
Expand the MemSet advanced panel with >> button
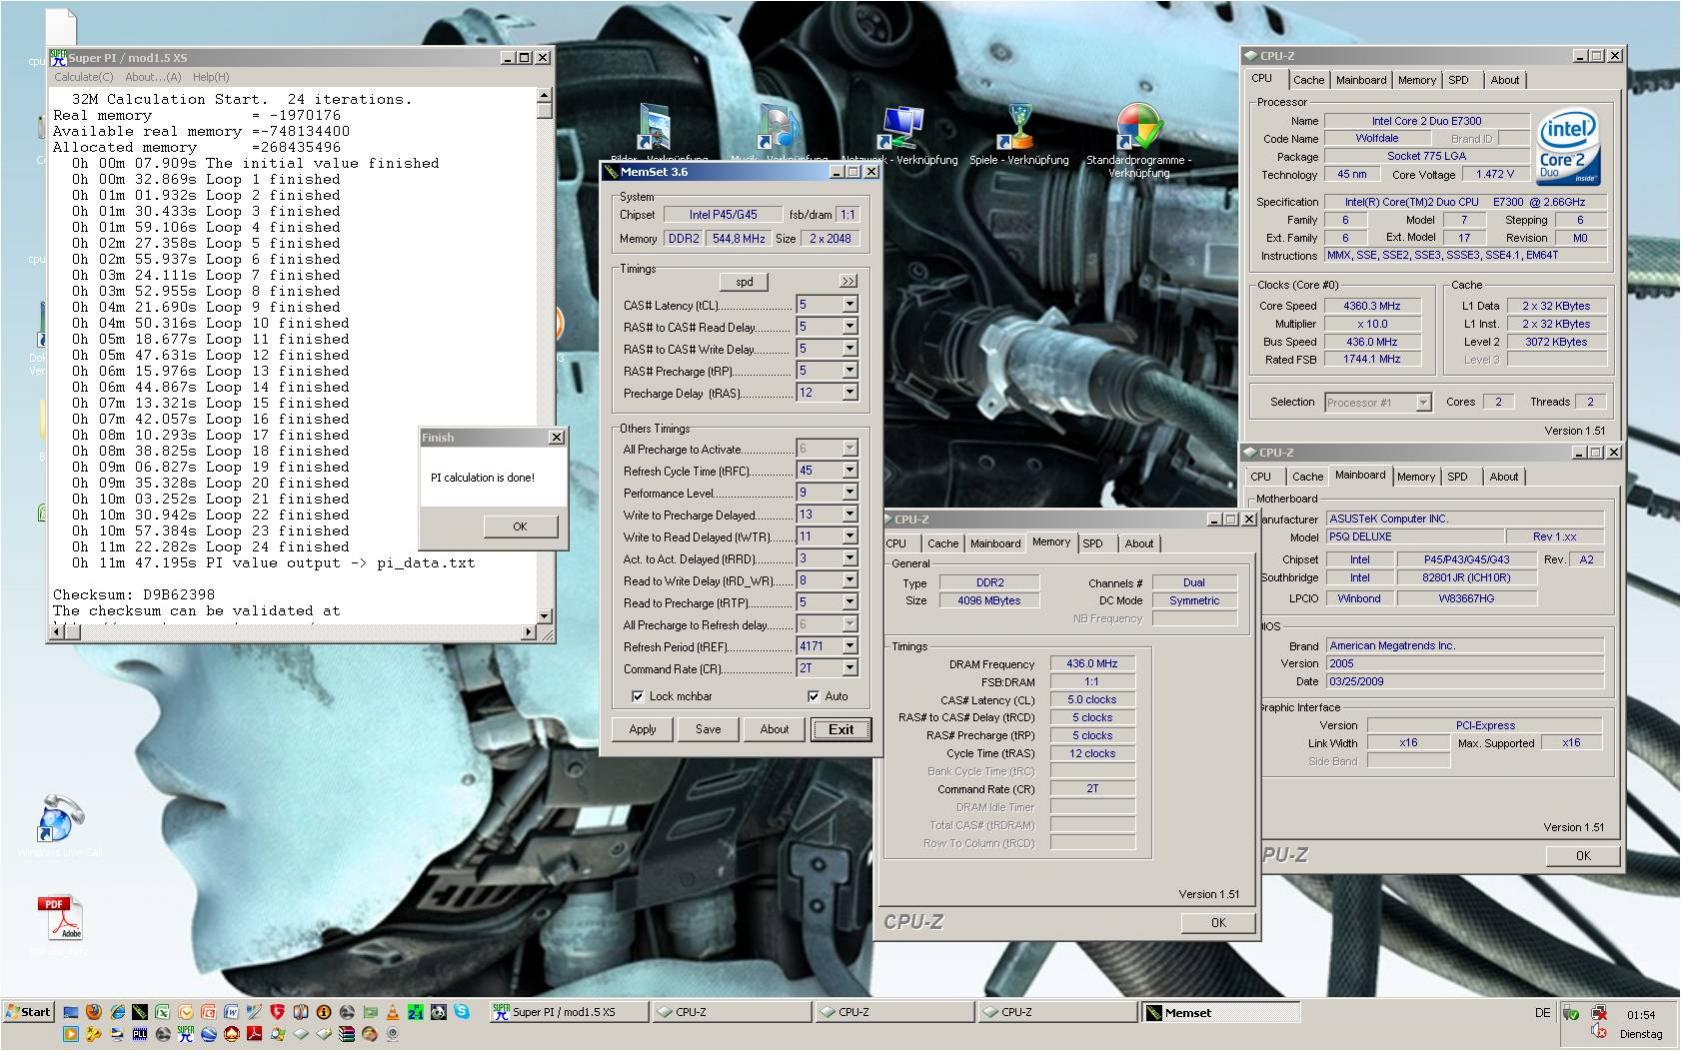point(848,282)
